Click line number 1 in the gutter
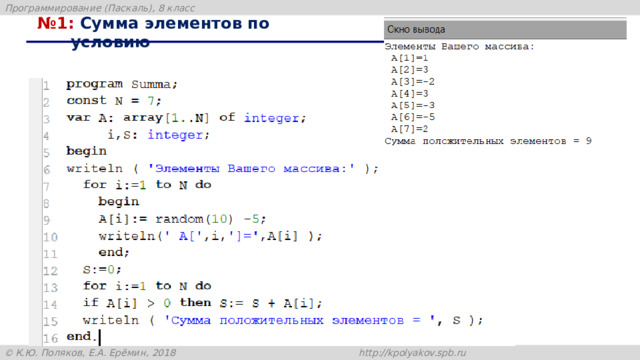 click(x=47, y=85)
